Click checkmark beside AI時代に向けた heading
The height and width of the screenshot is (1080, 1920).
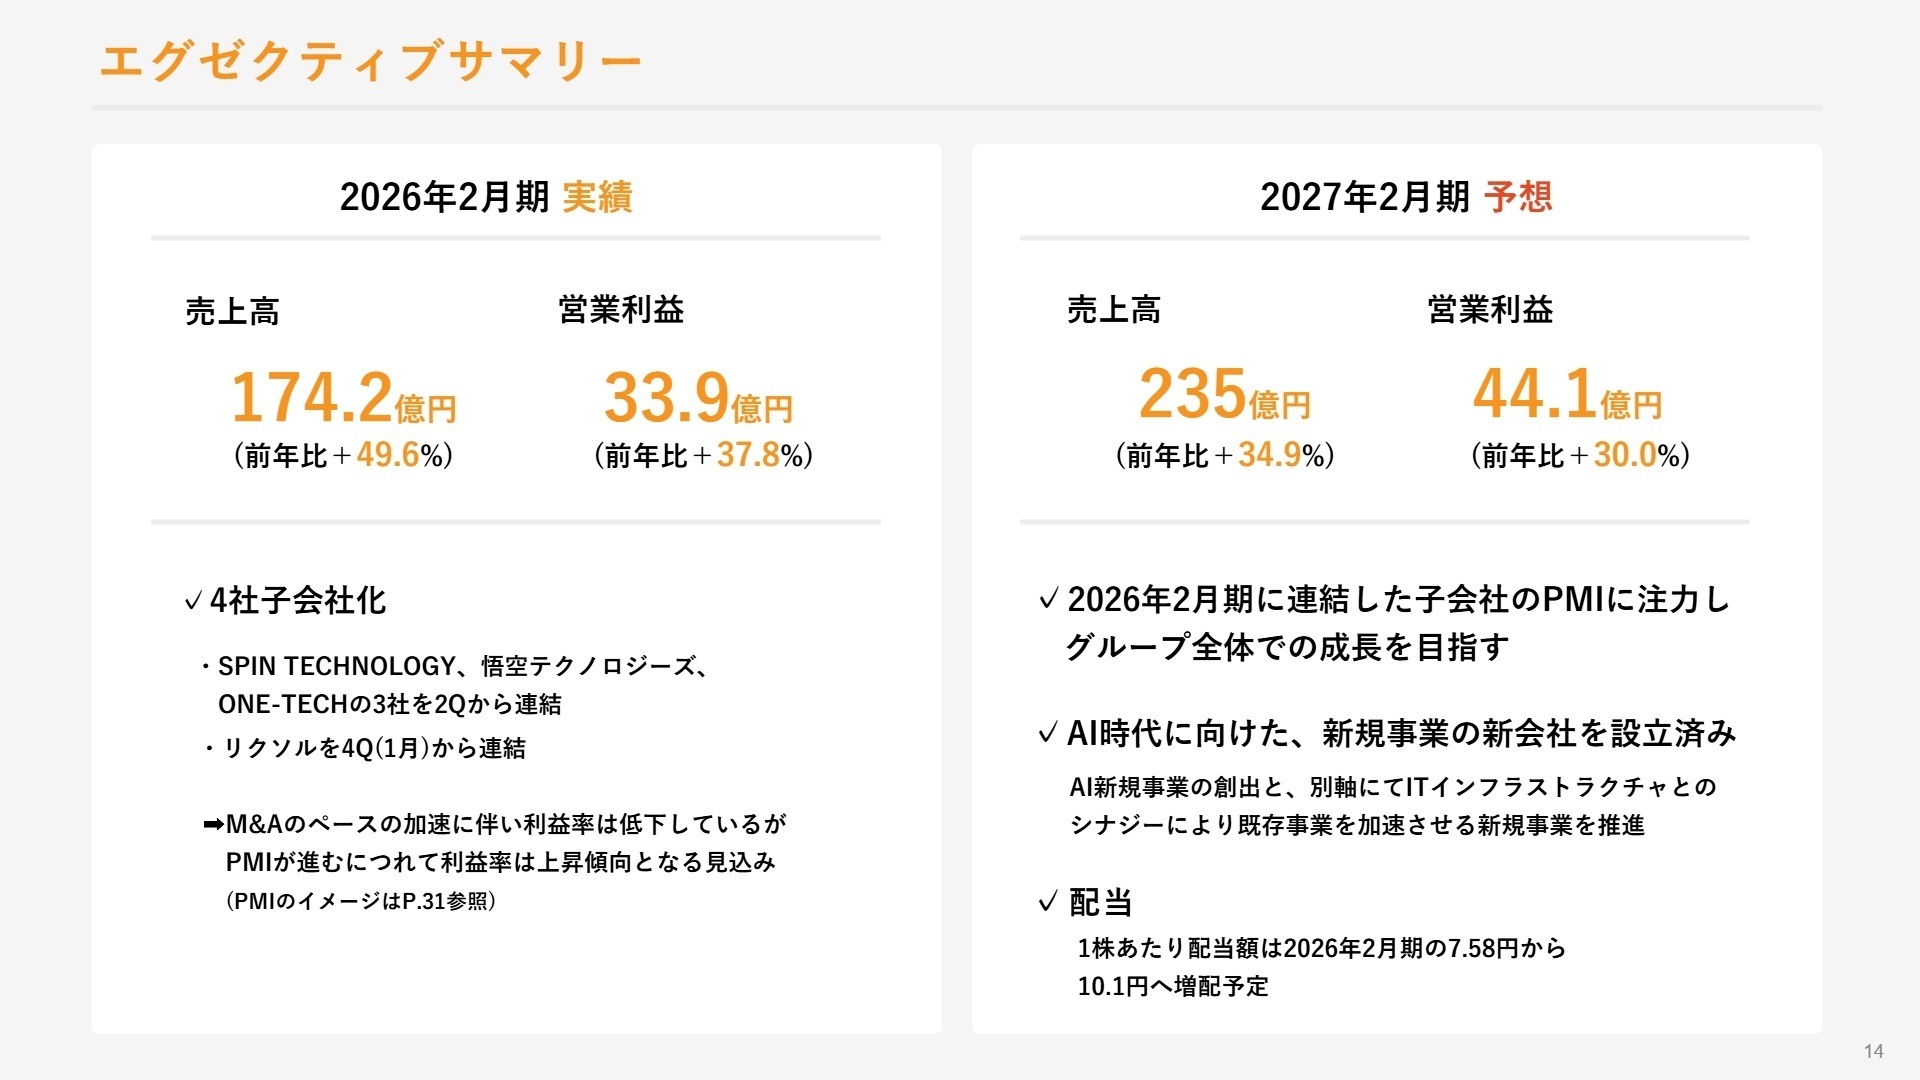tap(1048, 734)
